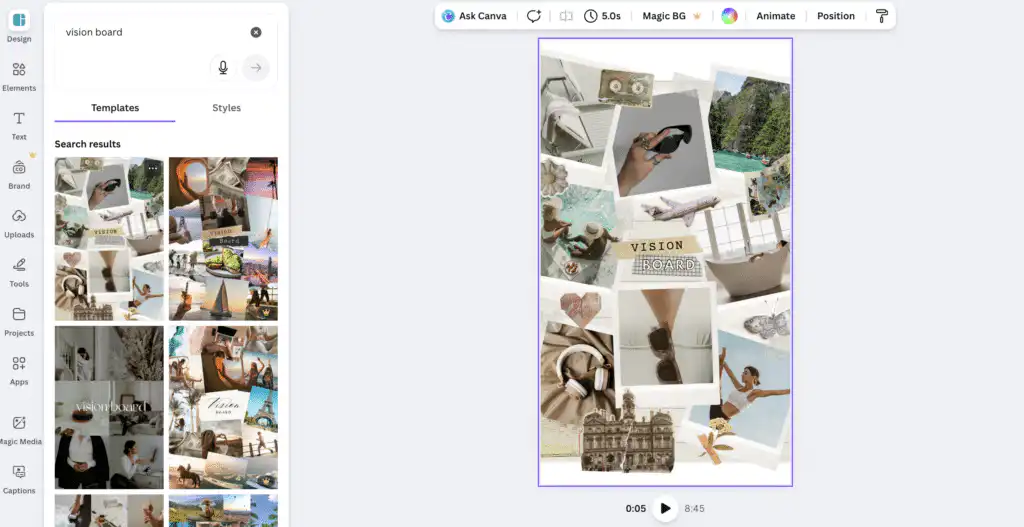The height and width of the screenshot is (527, 1024).
Task: Click Ask Canva in top toolbar
Action: click(x=474, y=16)
